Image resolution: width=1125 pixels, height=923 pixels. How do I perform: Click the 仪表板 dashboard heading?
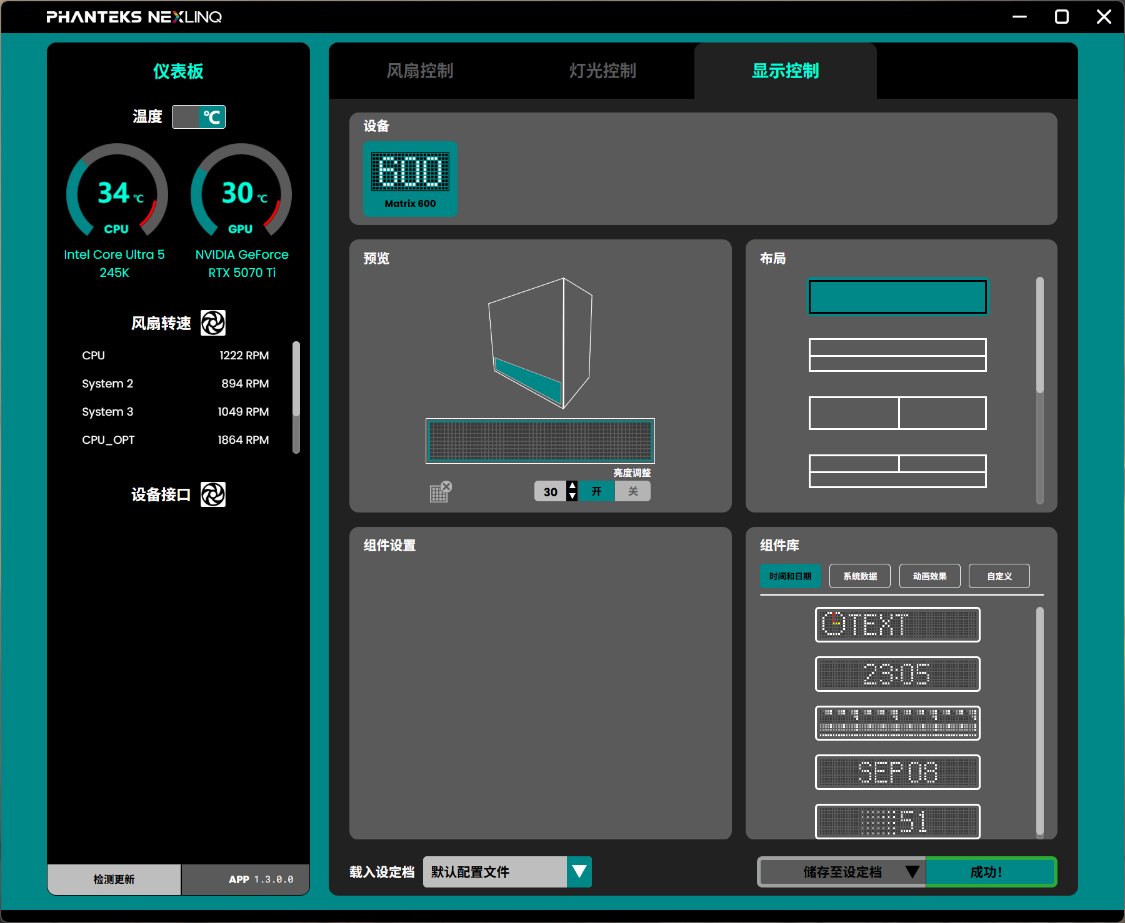(x=178, y=71)
